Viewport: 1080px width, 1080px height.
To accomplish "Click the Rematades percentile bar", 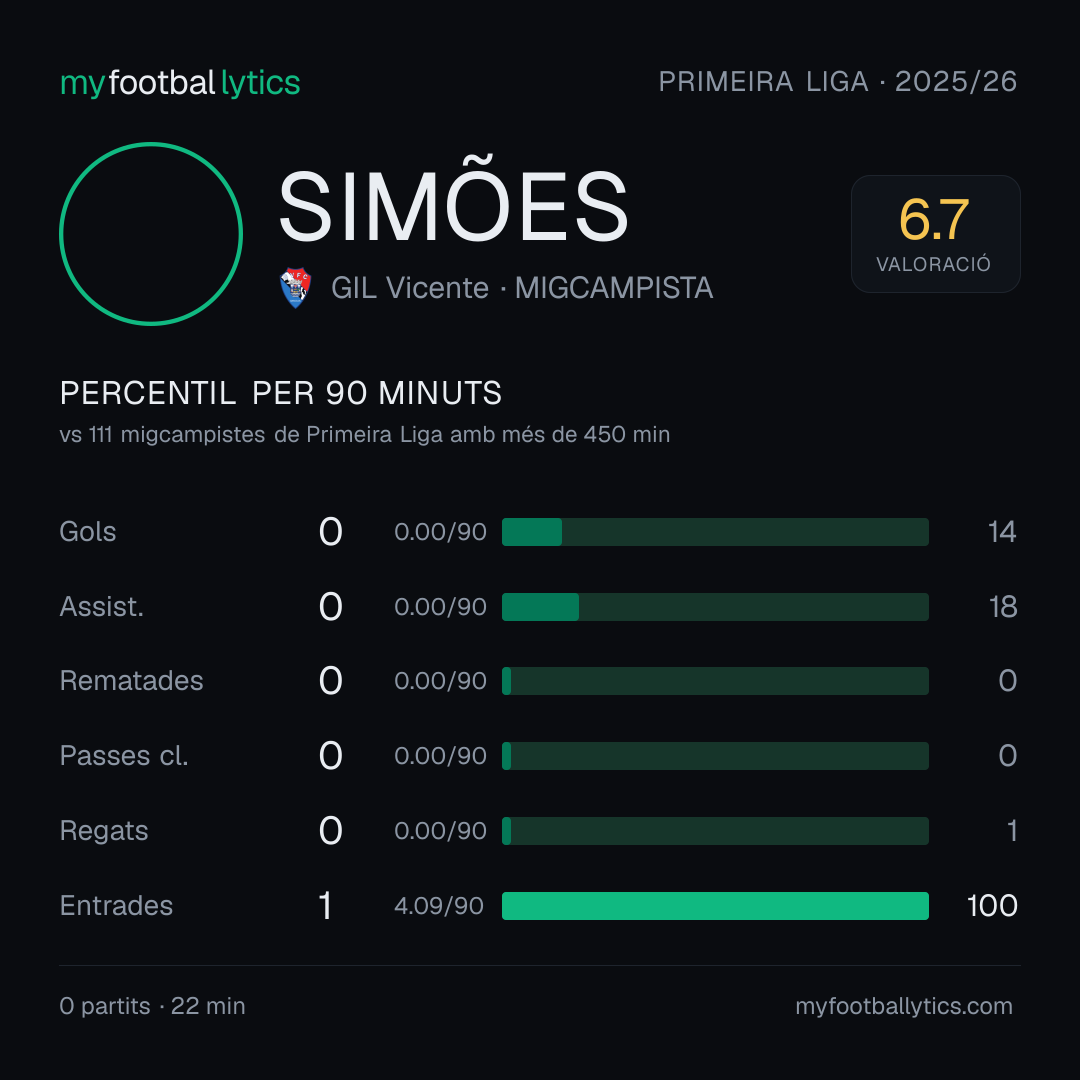I will point(715,681).
